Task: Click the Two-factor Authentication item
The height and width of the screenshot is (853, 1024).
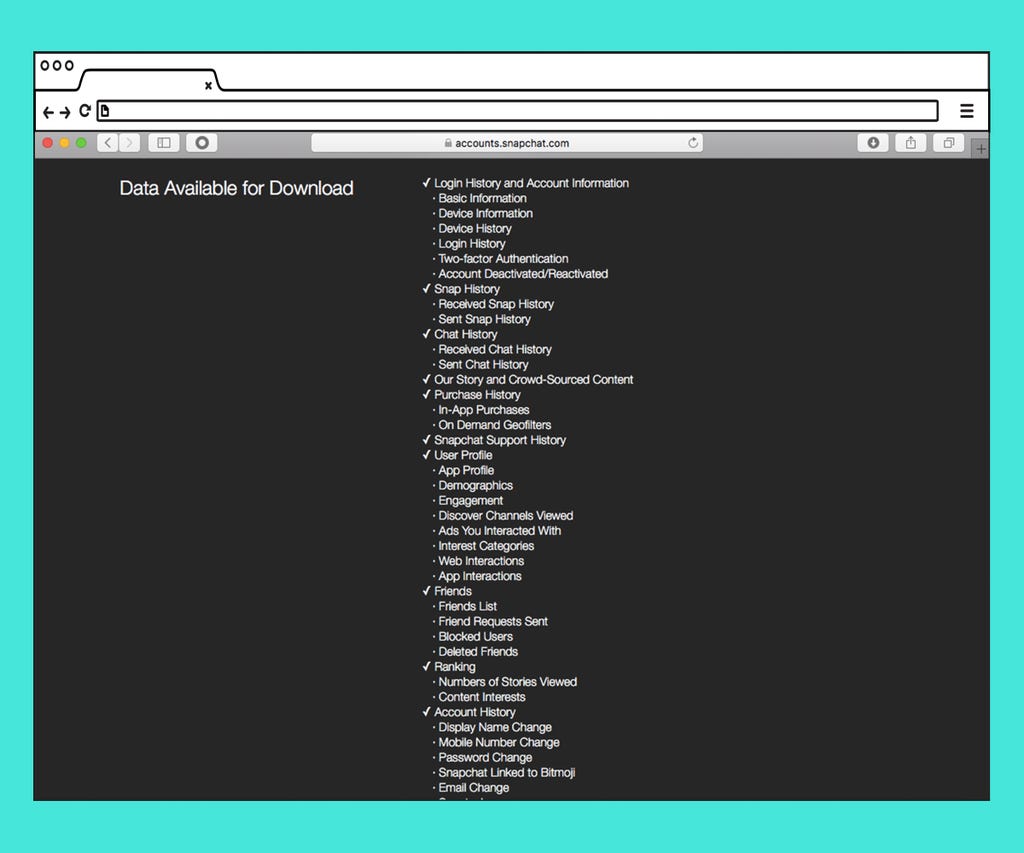Action: (x=503, y=259)
